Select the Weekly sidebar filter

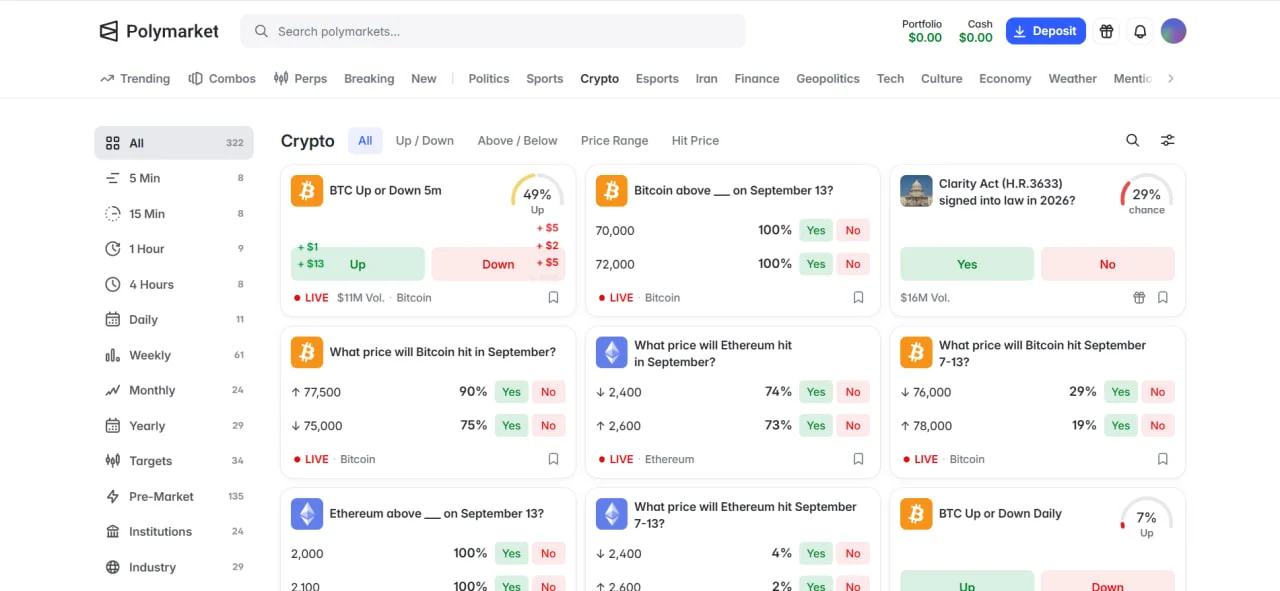(x=174, y=355)
